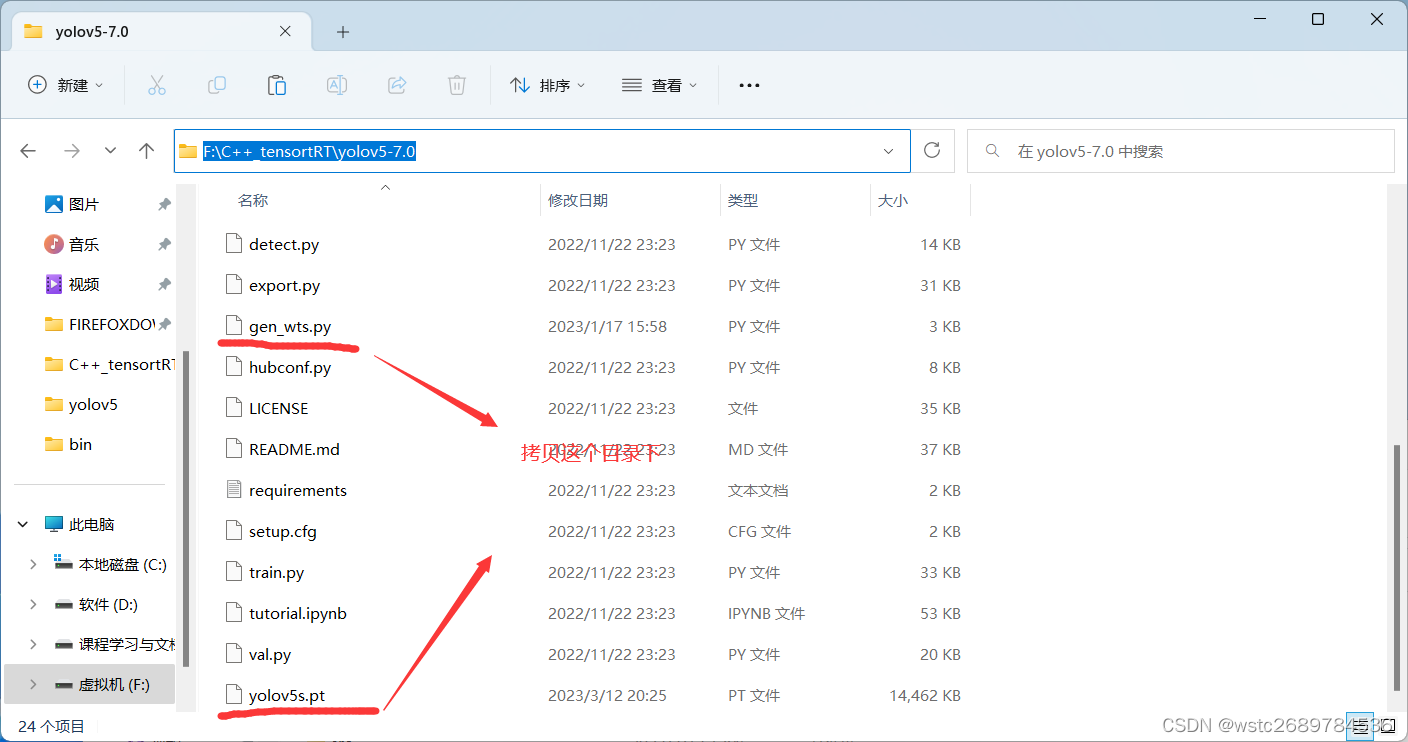The width and height of the screenshot is (1408, 742).
Task: Click the Paste clipboard icon
Action: click(x=277, y=86)
